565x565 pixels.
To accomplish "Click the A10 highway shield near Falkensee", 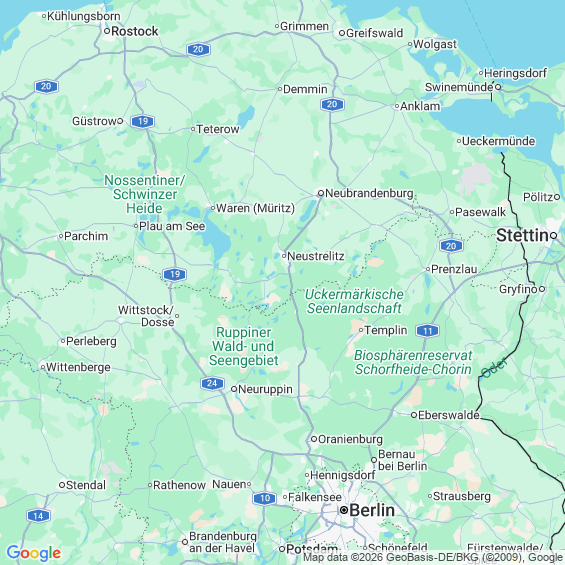I will coord(264,498).
